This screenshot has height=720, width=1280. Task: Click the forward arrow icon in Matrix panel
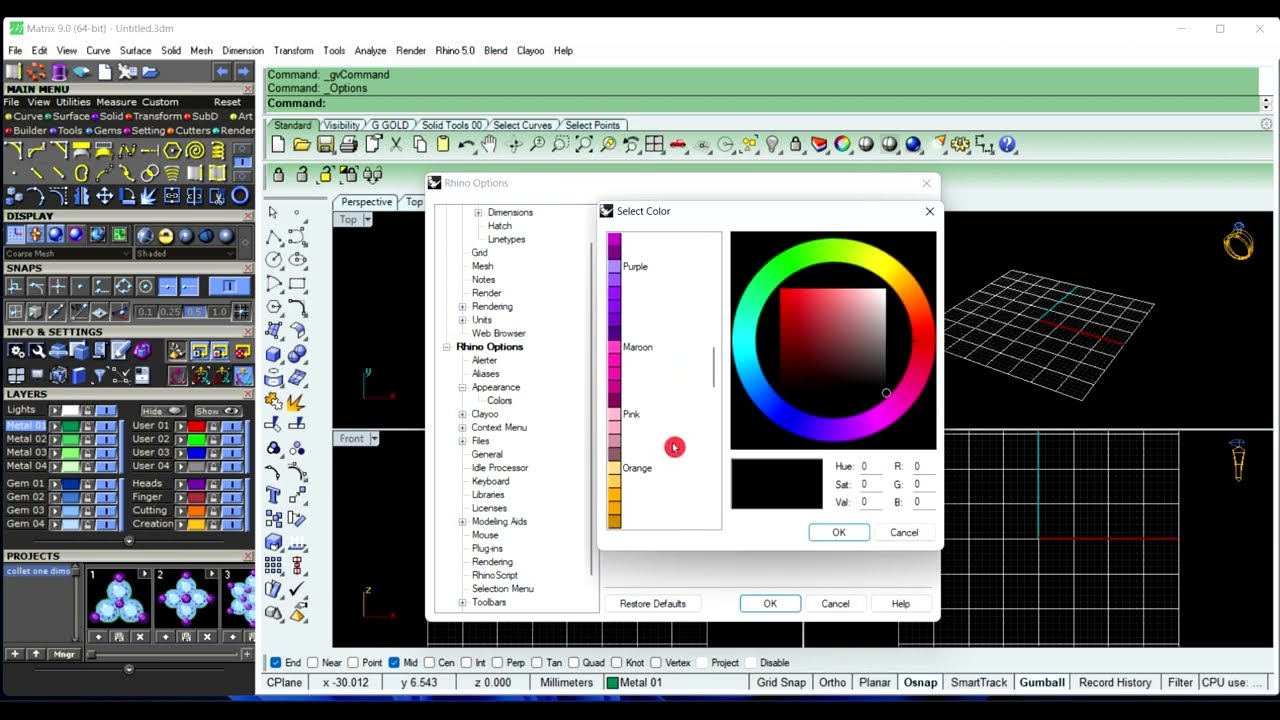point(243,72)
